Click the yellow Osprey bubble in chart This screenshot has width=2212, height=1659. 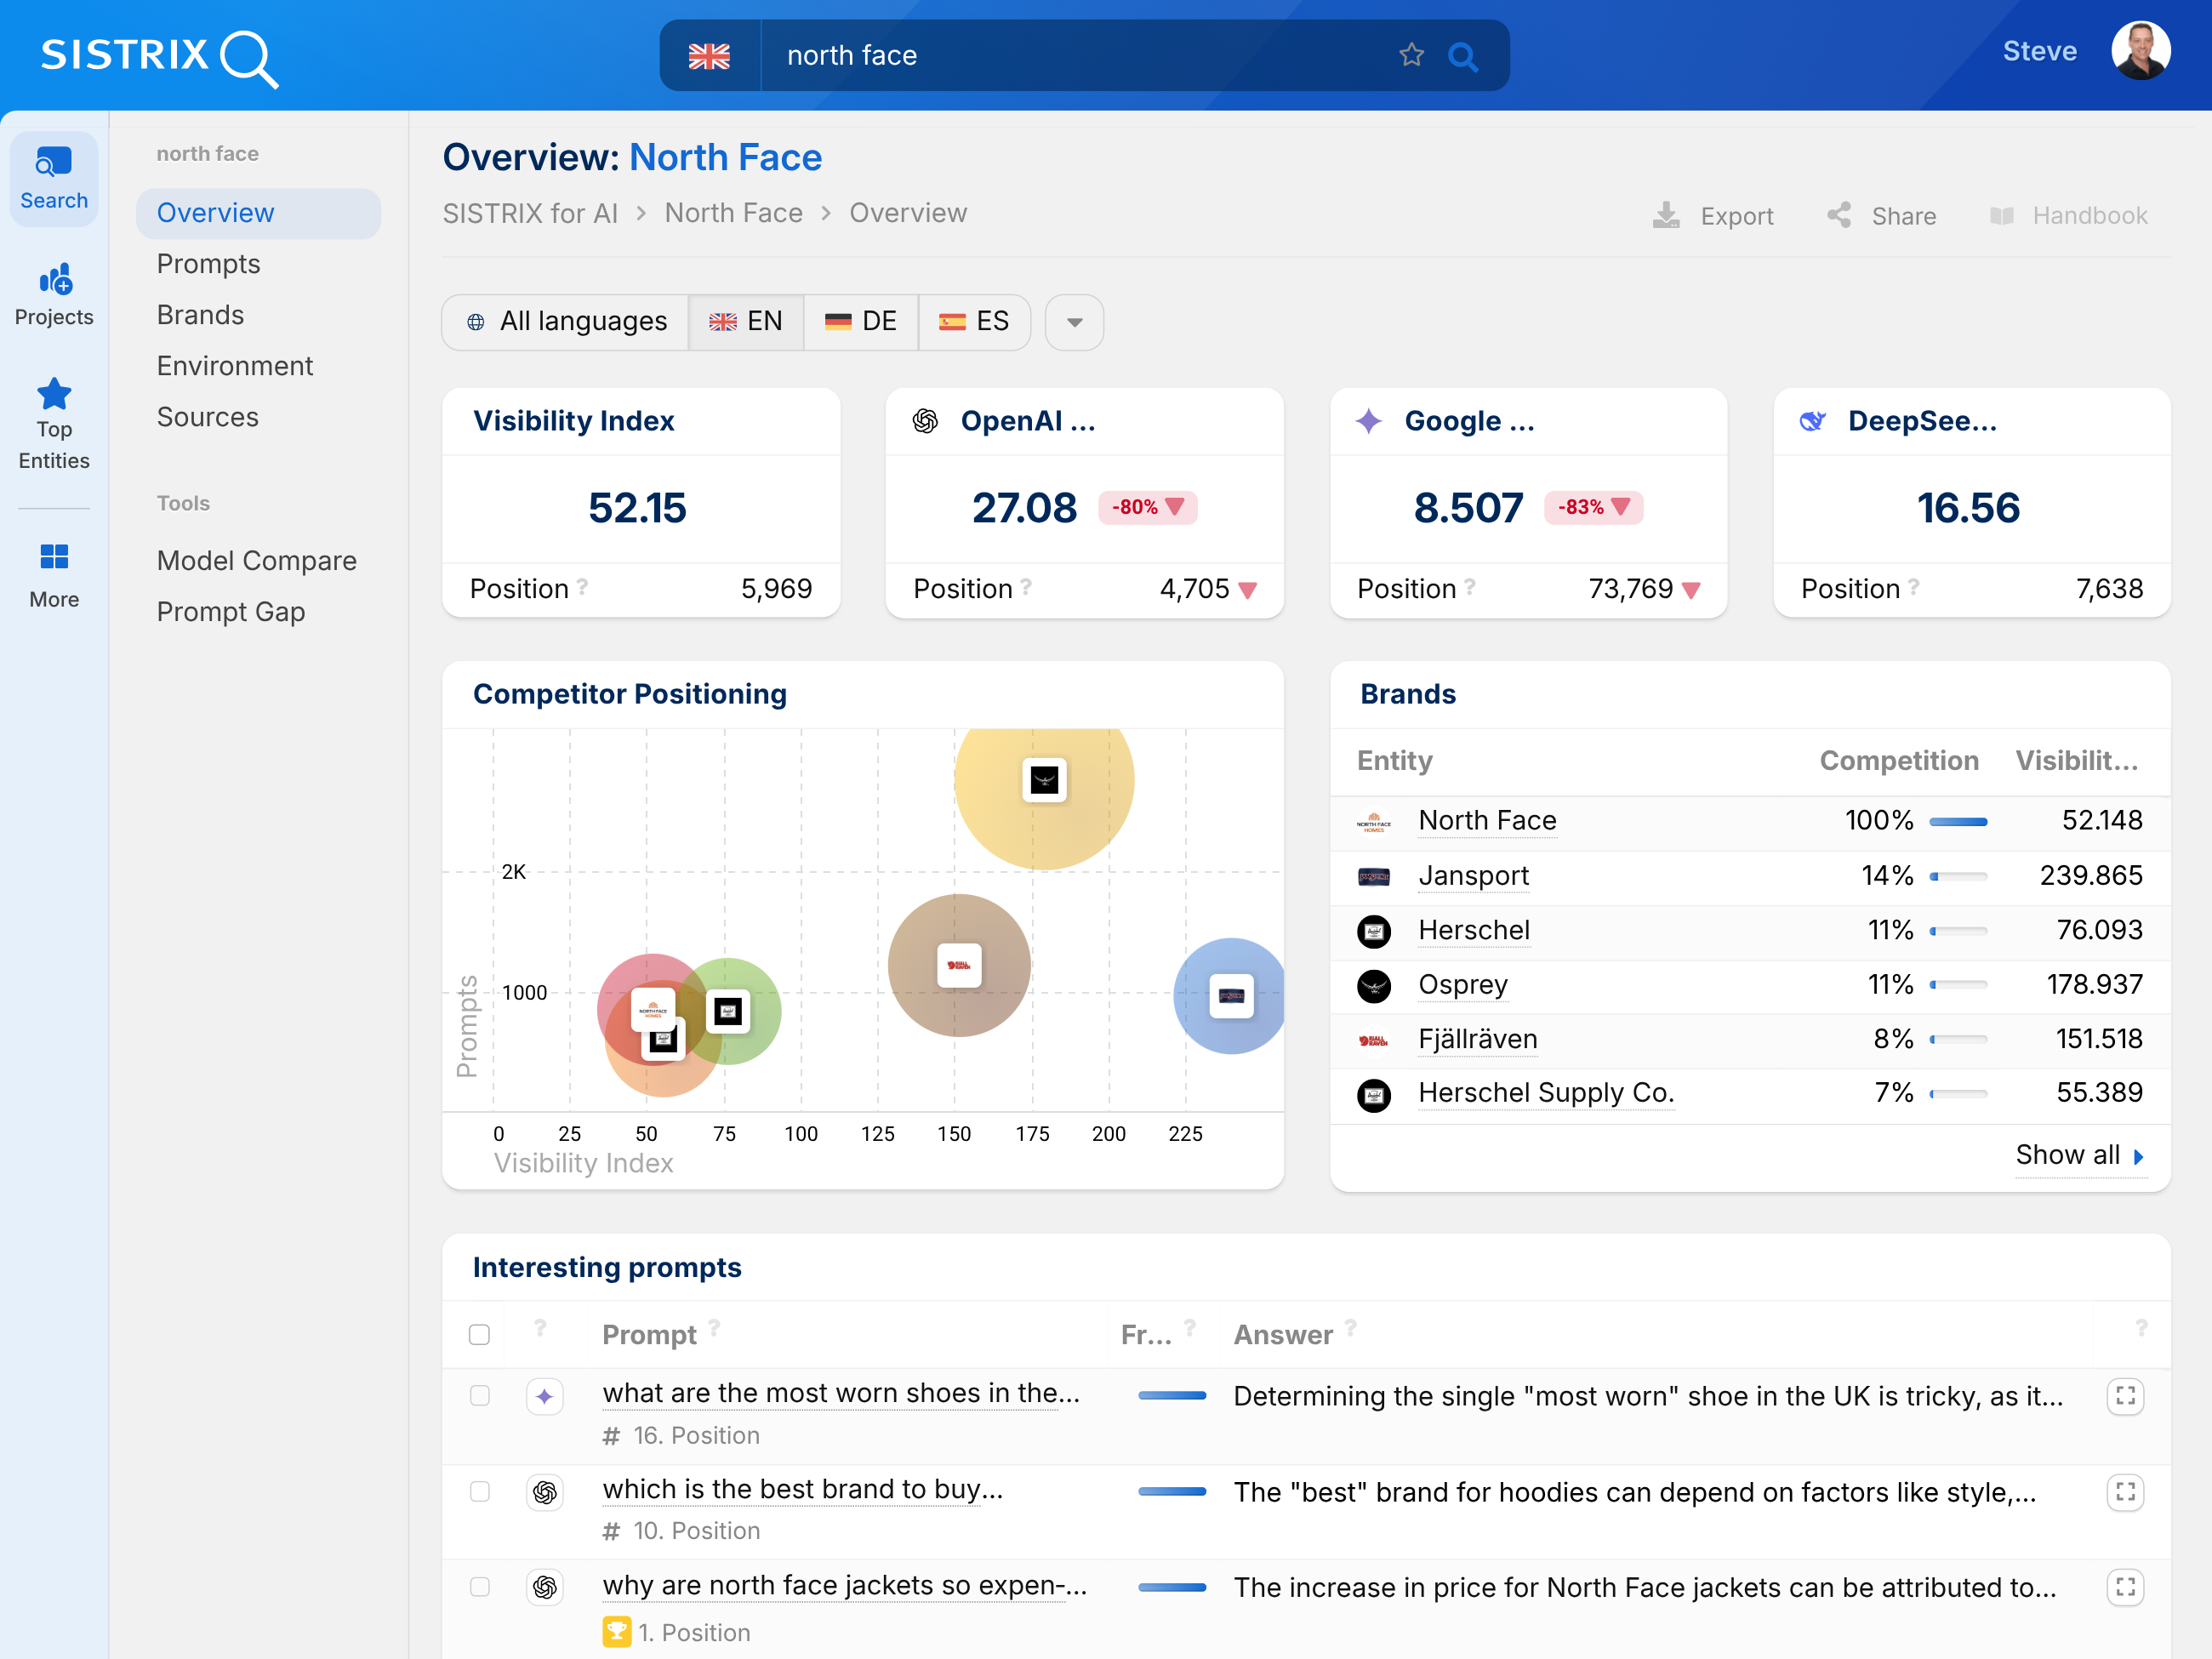click(1043, 781)
